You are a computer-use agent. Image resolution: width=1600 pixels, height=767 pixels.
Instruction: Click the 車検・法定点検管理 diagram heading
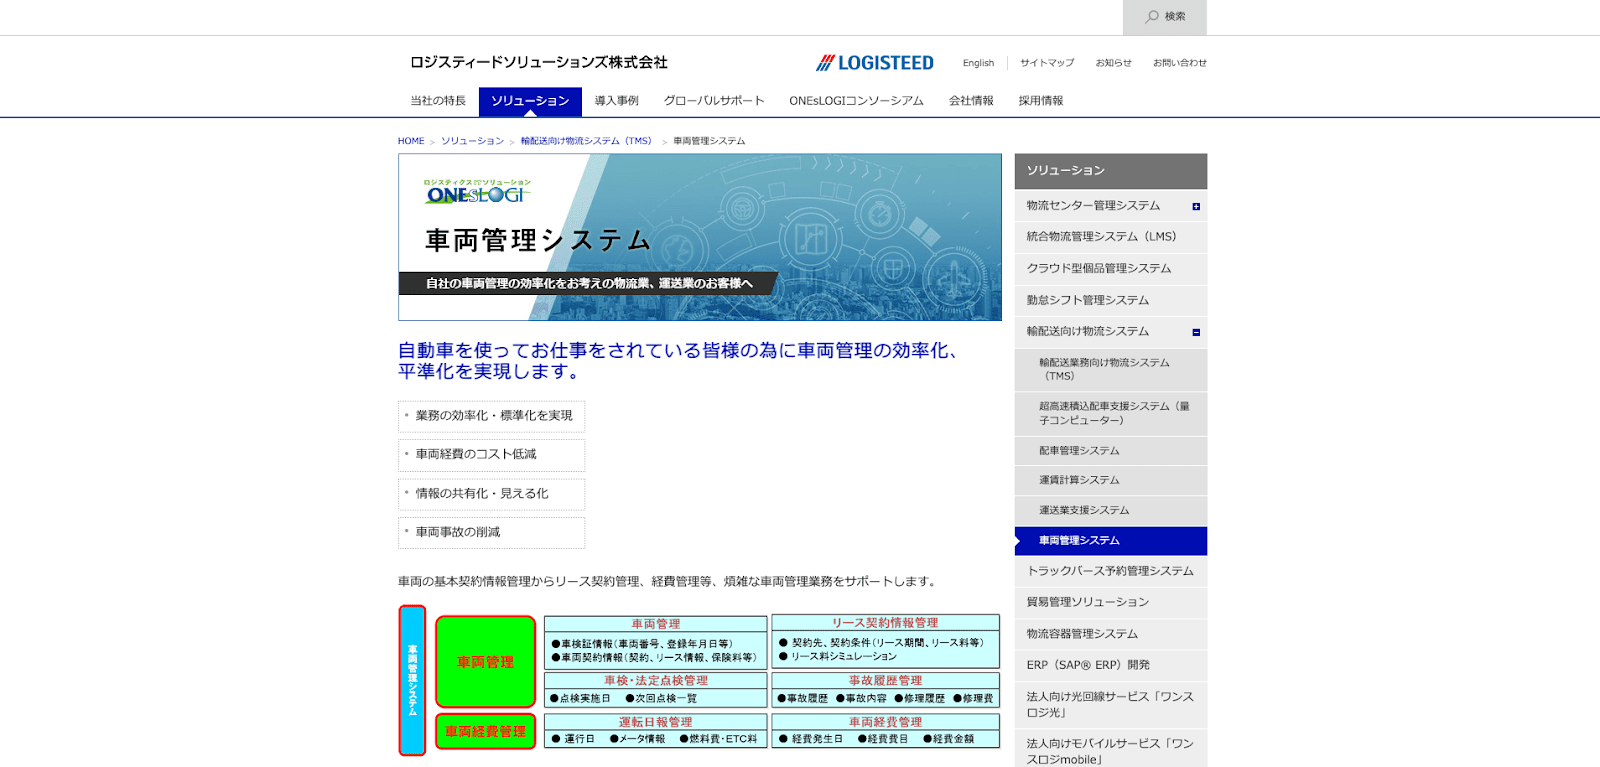pyautogui.click(x=656, y=681)
